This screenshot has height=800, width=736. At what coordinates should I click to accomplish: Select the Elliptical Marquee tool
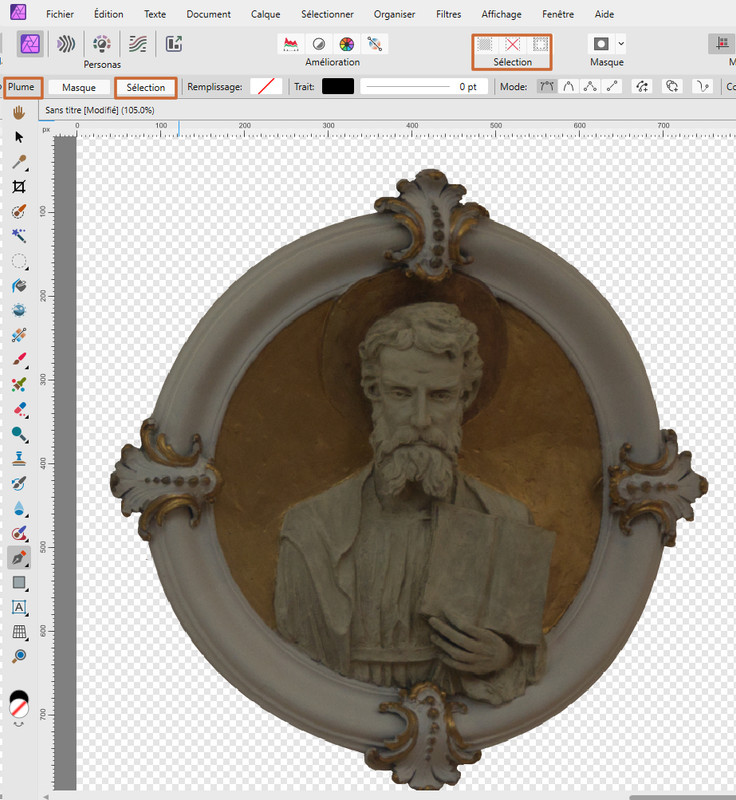pos(19,261)
